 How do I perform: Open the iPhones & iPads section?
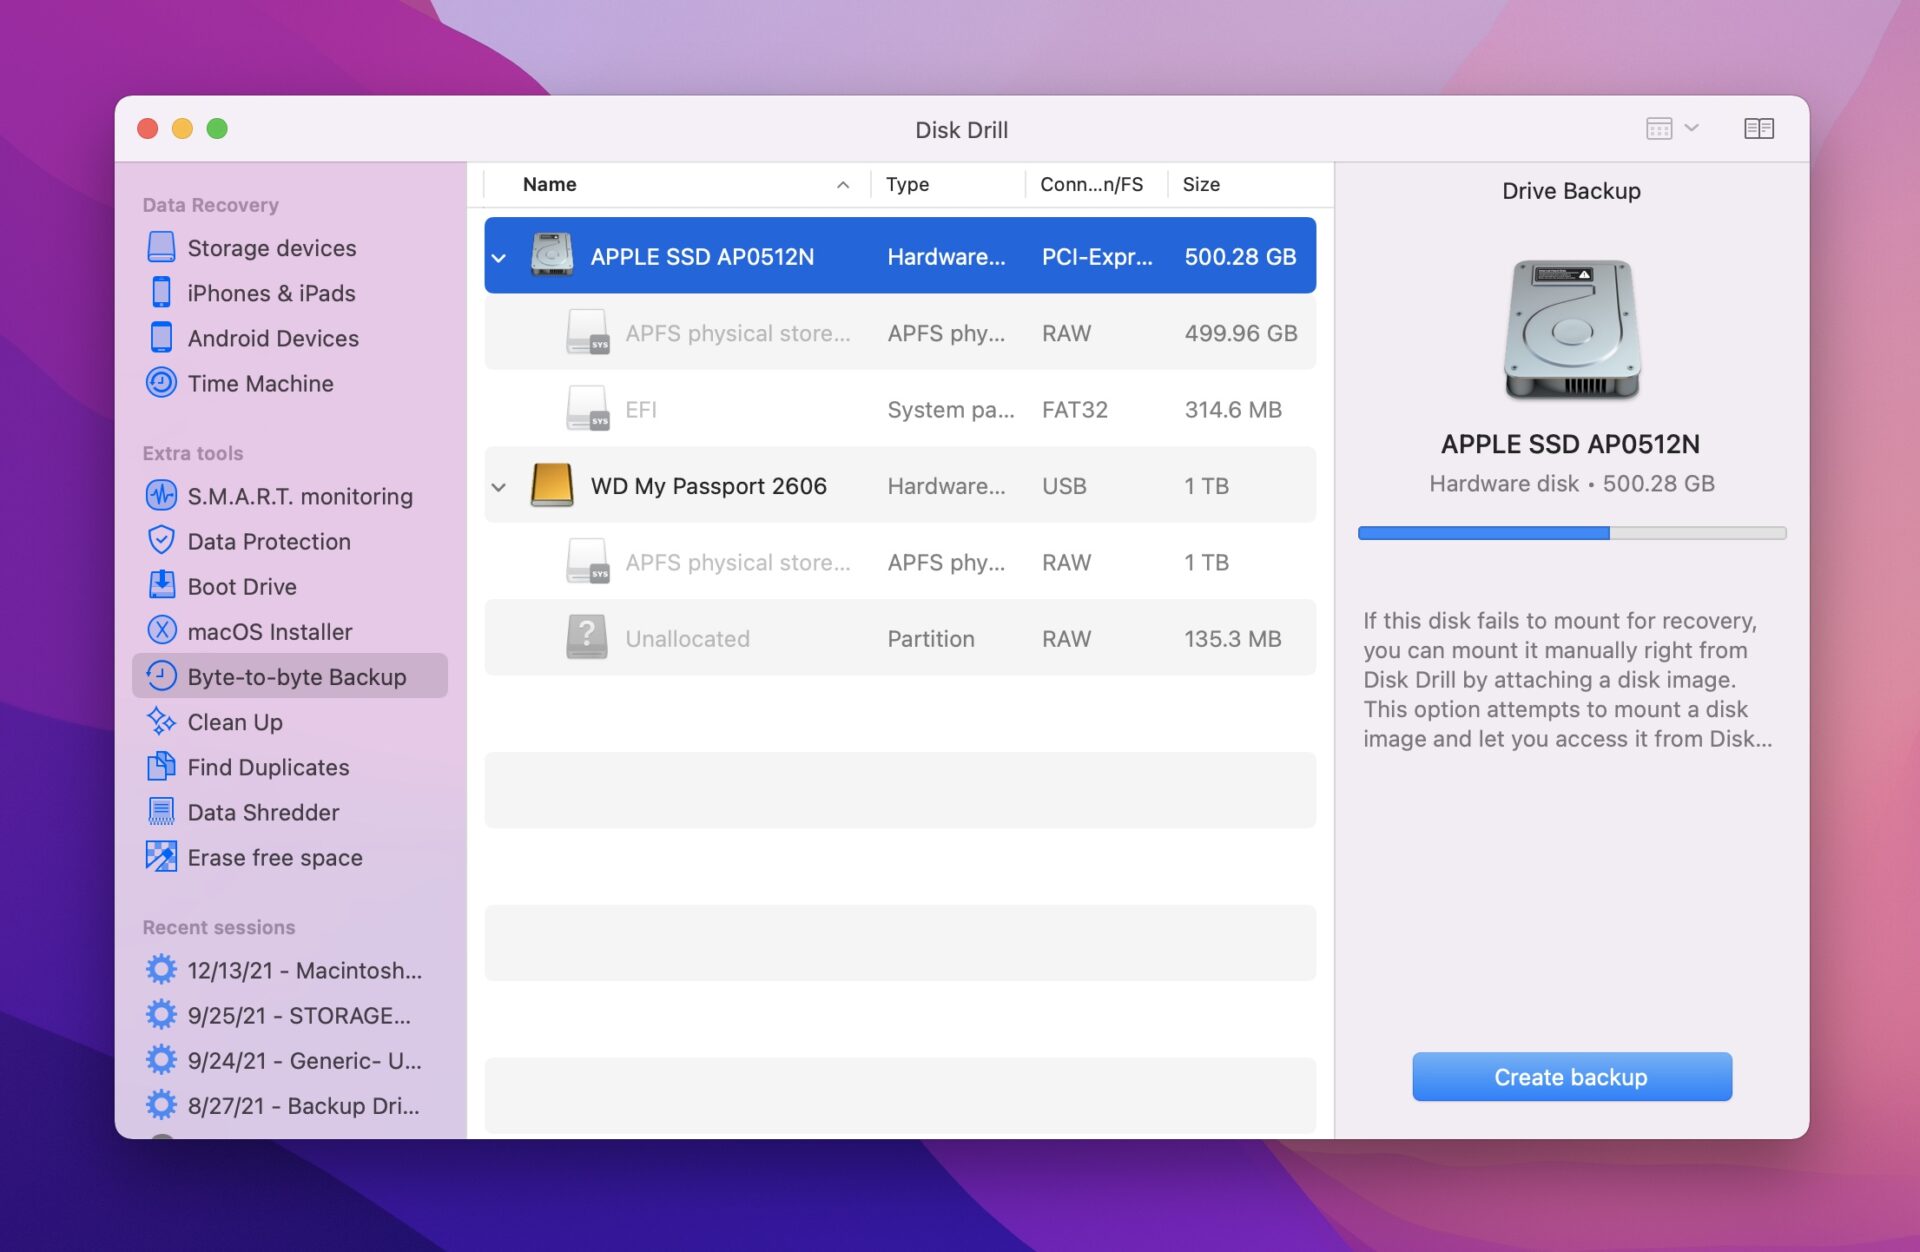pyautogui.click(x=162, y=292)
